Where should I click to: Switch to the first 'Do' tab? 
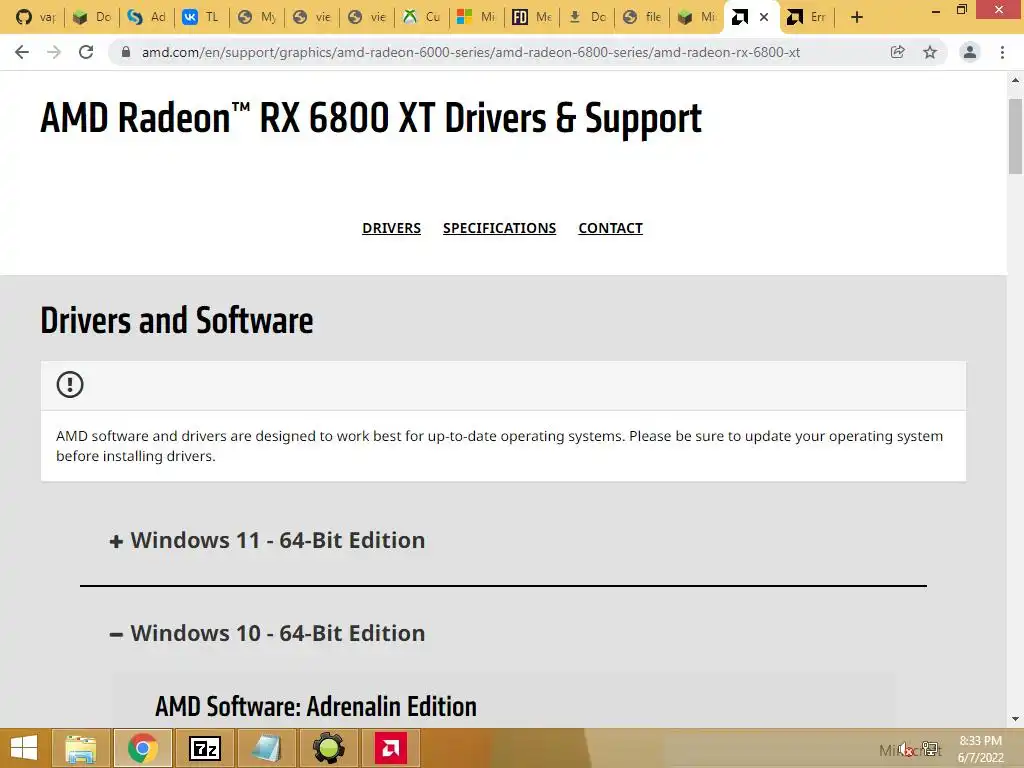coord(91,18)
